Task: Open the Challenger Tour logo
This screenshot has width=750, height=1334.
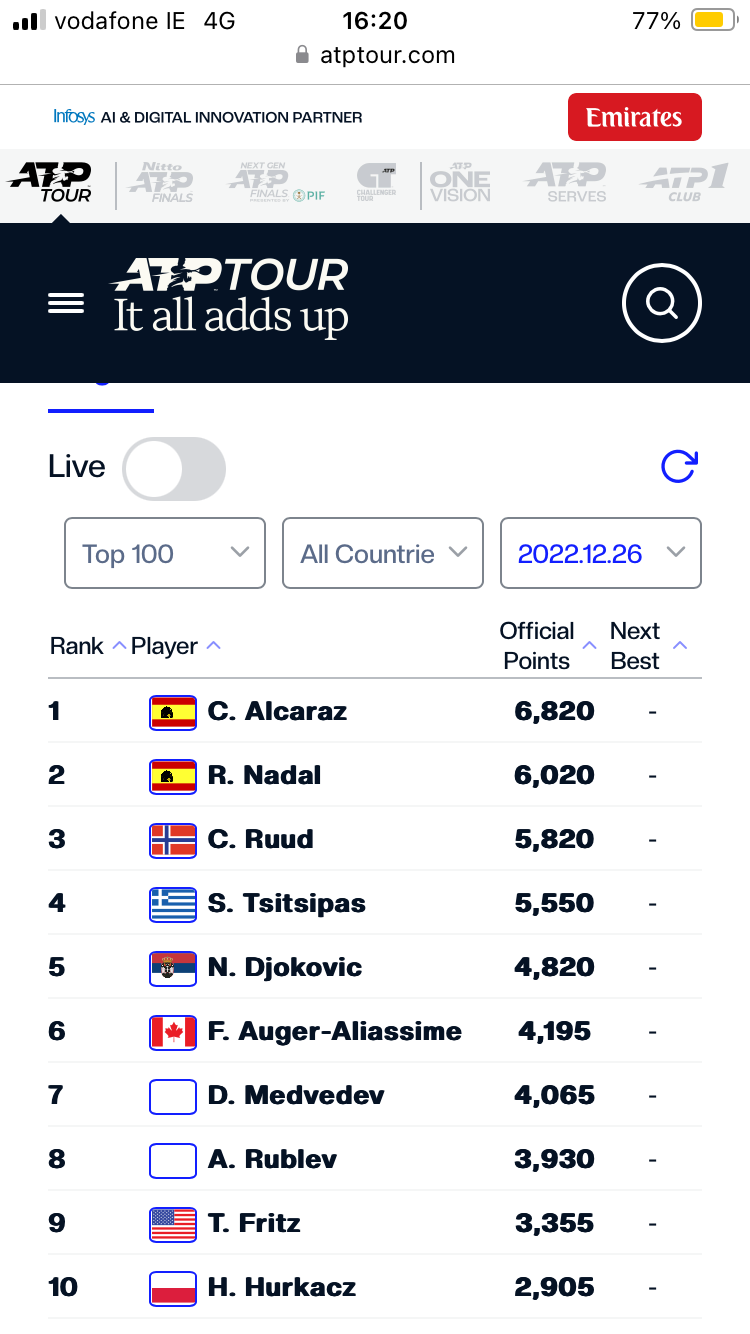Action: [x=376, y=182]
